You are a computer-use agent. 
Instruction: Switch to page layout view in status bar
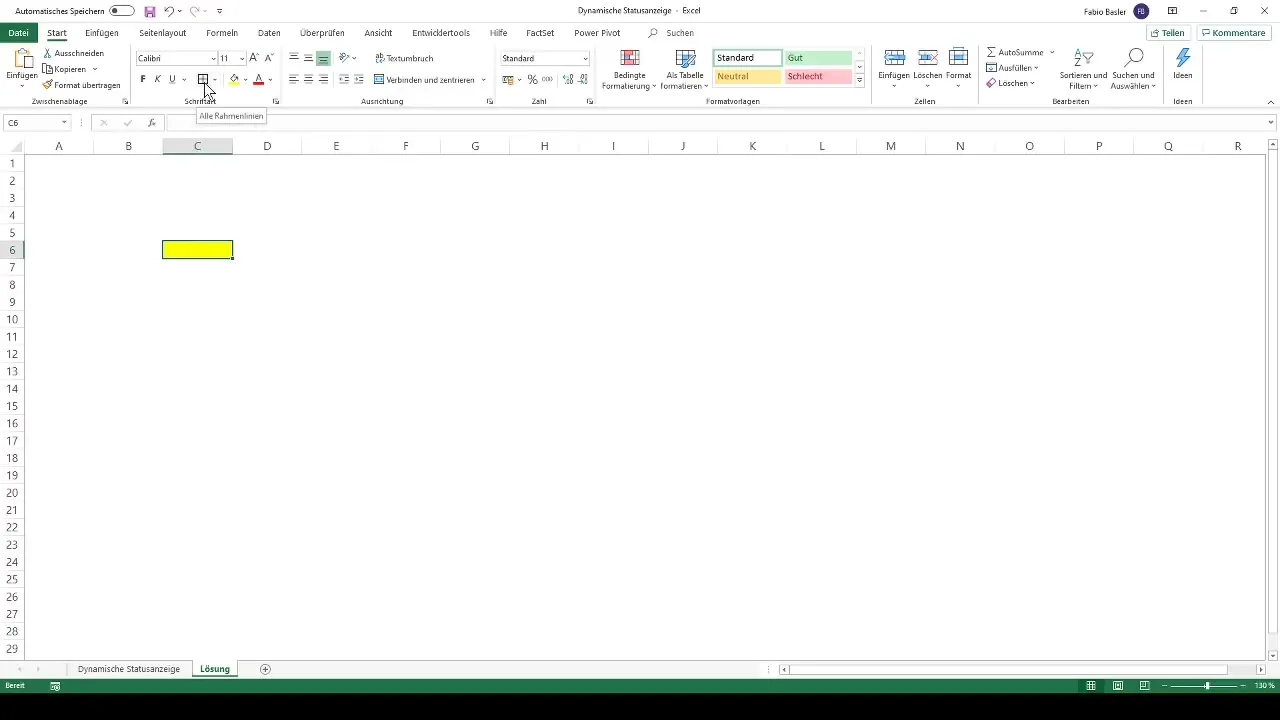1117,686
